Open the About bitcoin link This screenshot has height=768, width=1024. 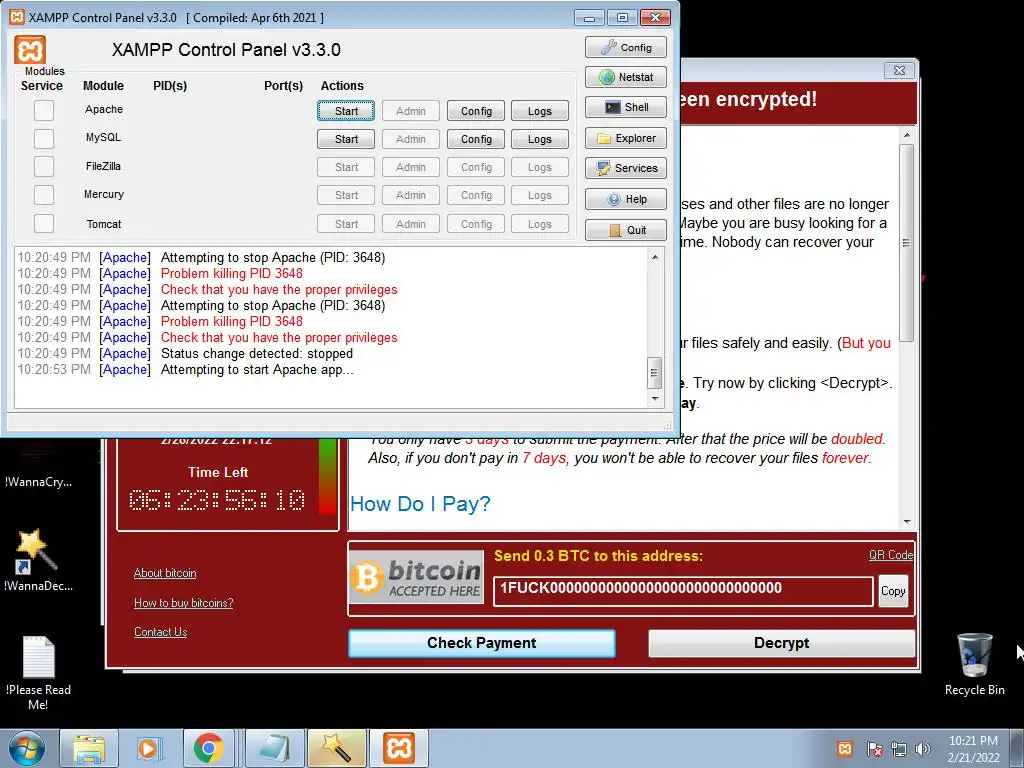(x=165, y=573)
